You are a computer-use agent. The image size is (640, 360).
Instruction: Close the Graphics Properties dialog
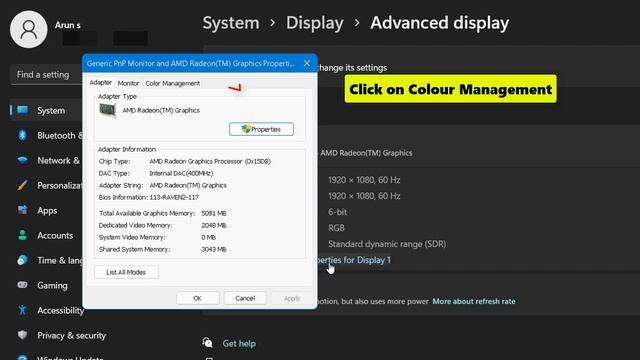click(307, 63)
